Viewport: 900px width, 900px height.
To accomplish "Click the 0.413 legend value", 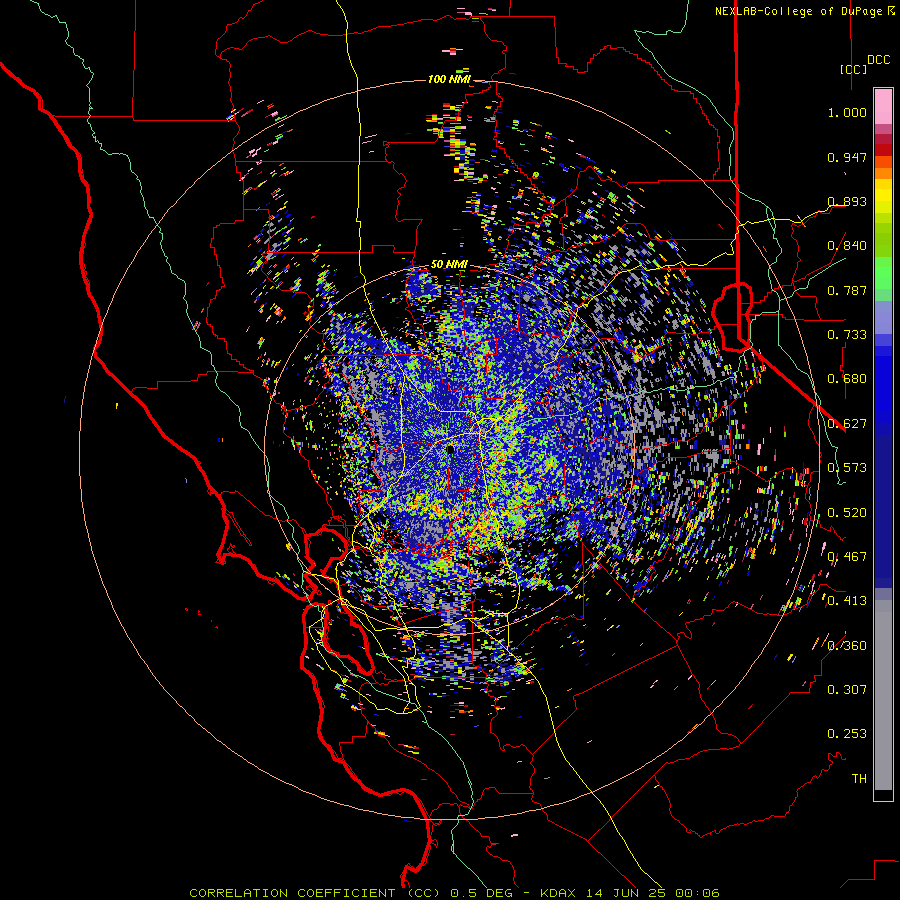I will coord(847,601).
